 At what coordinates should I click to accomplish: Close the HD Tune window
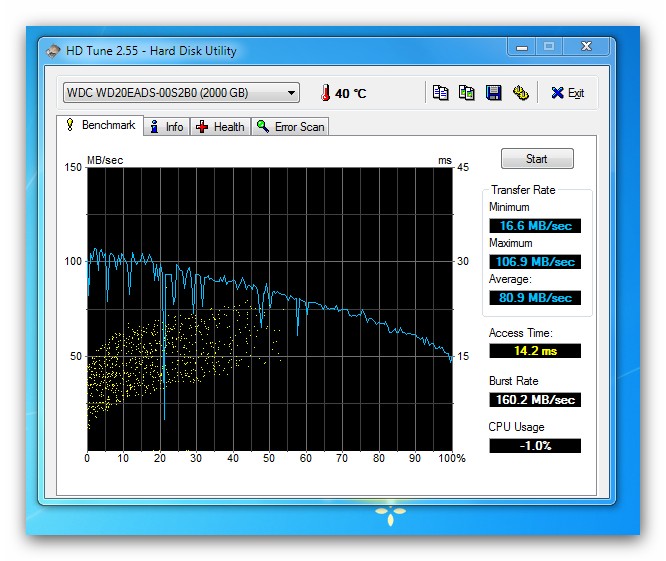coord(586,46)
